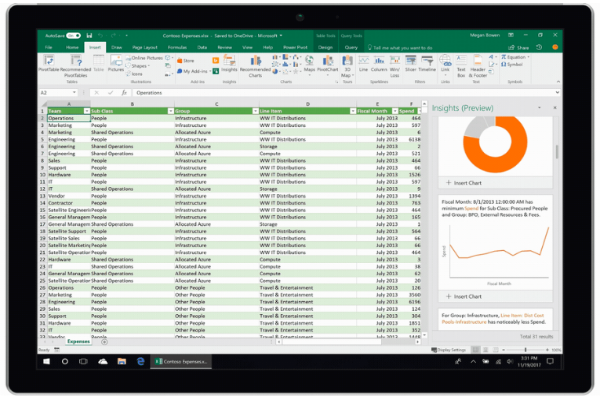Open the 3D Map tool

[347, 66]
